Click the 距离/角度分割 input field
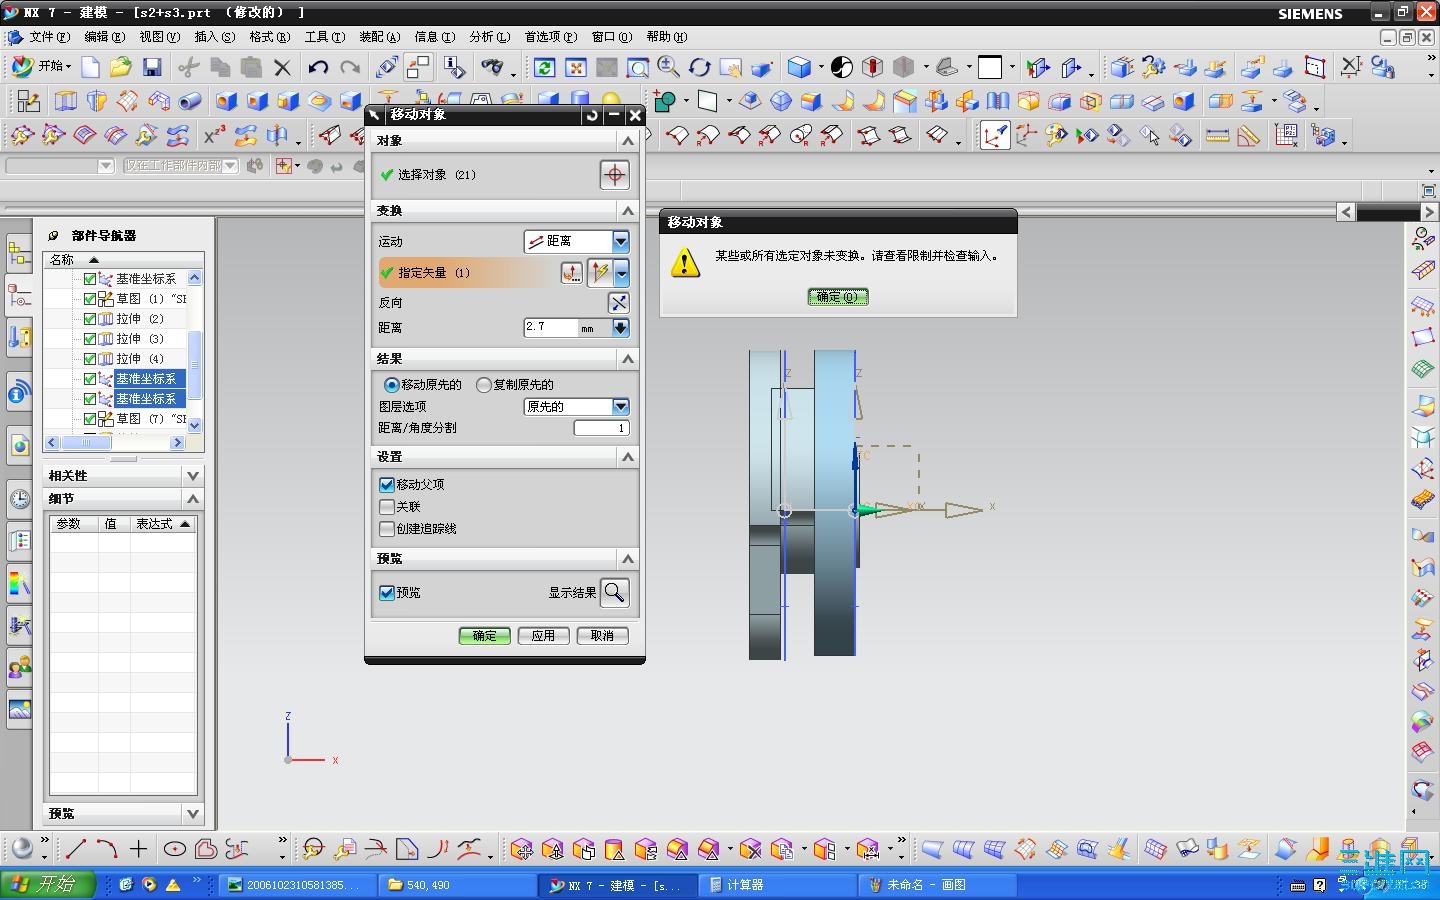 pos(601,428)
